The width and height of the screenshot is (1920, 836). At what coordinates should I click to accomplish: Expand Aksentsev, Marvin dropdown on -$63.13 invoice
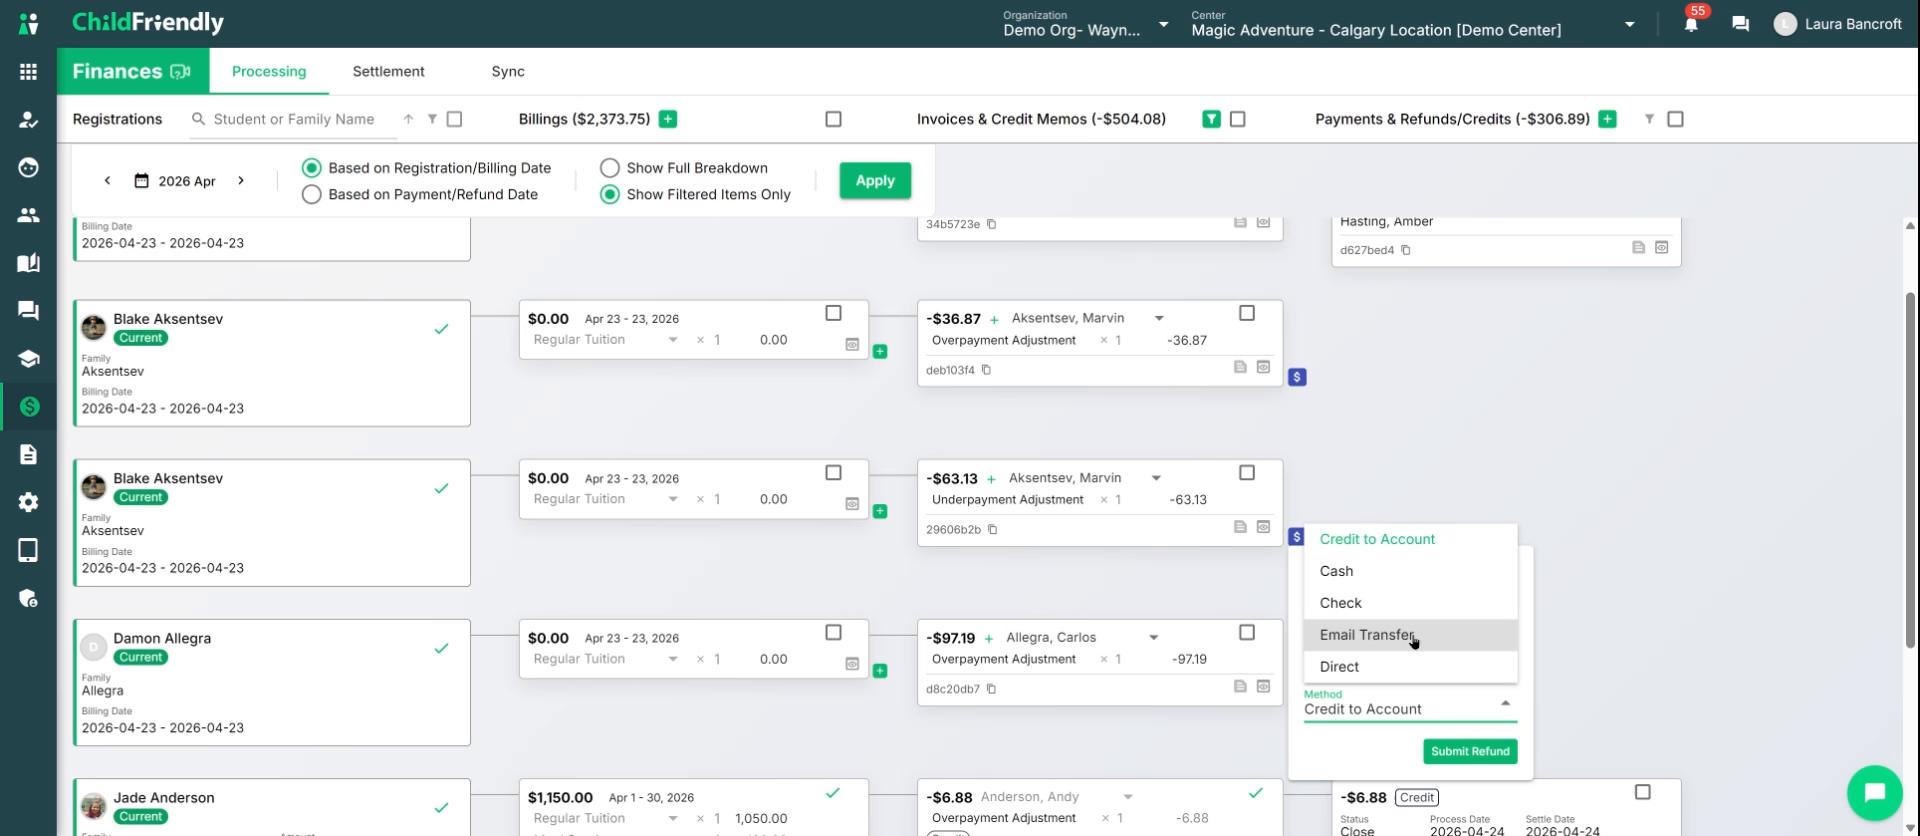[x=1156, y=478]
